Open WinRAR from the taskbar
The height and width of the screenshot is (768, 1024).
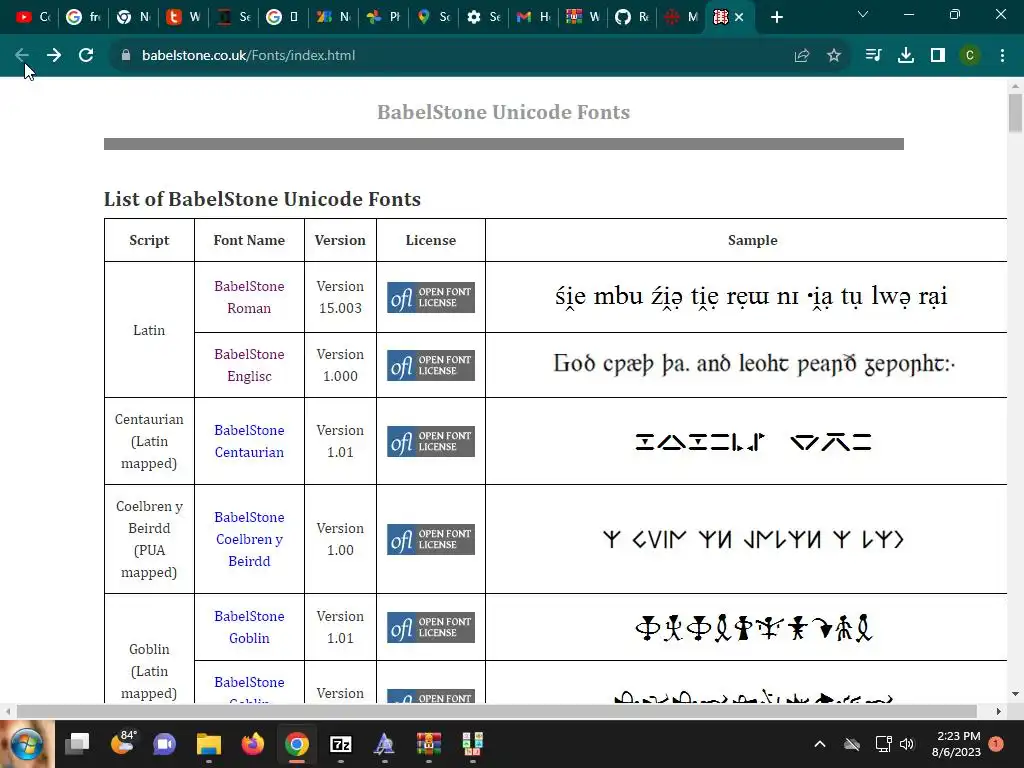coord(428,744)
